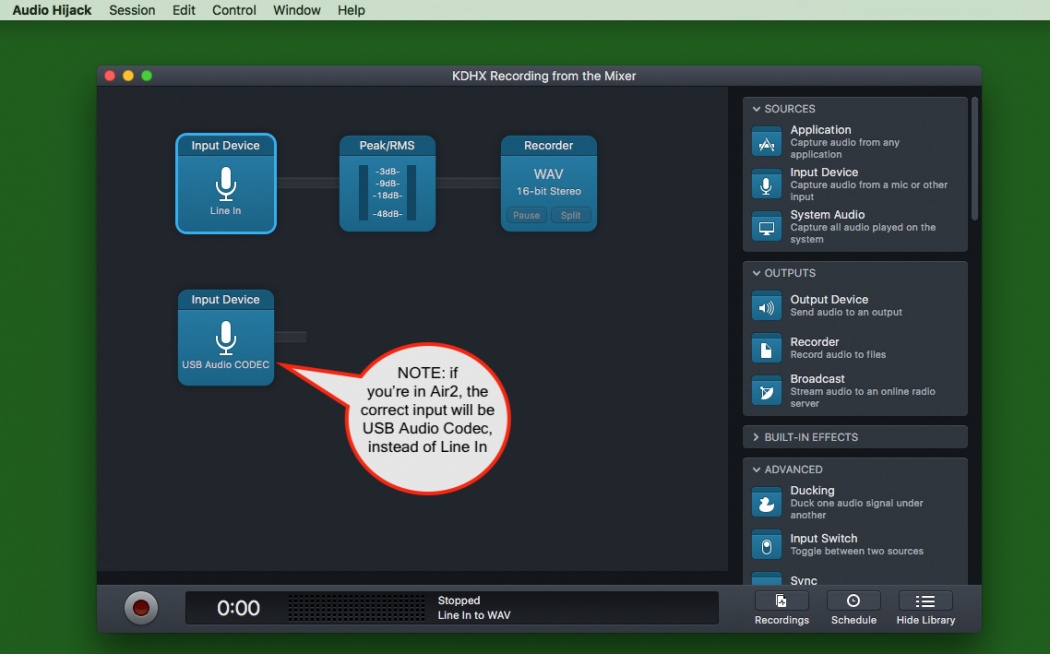Click the Input Device microphone icon in library
1050x654 pixels.
[x=767, y=185]
